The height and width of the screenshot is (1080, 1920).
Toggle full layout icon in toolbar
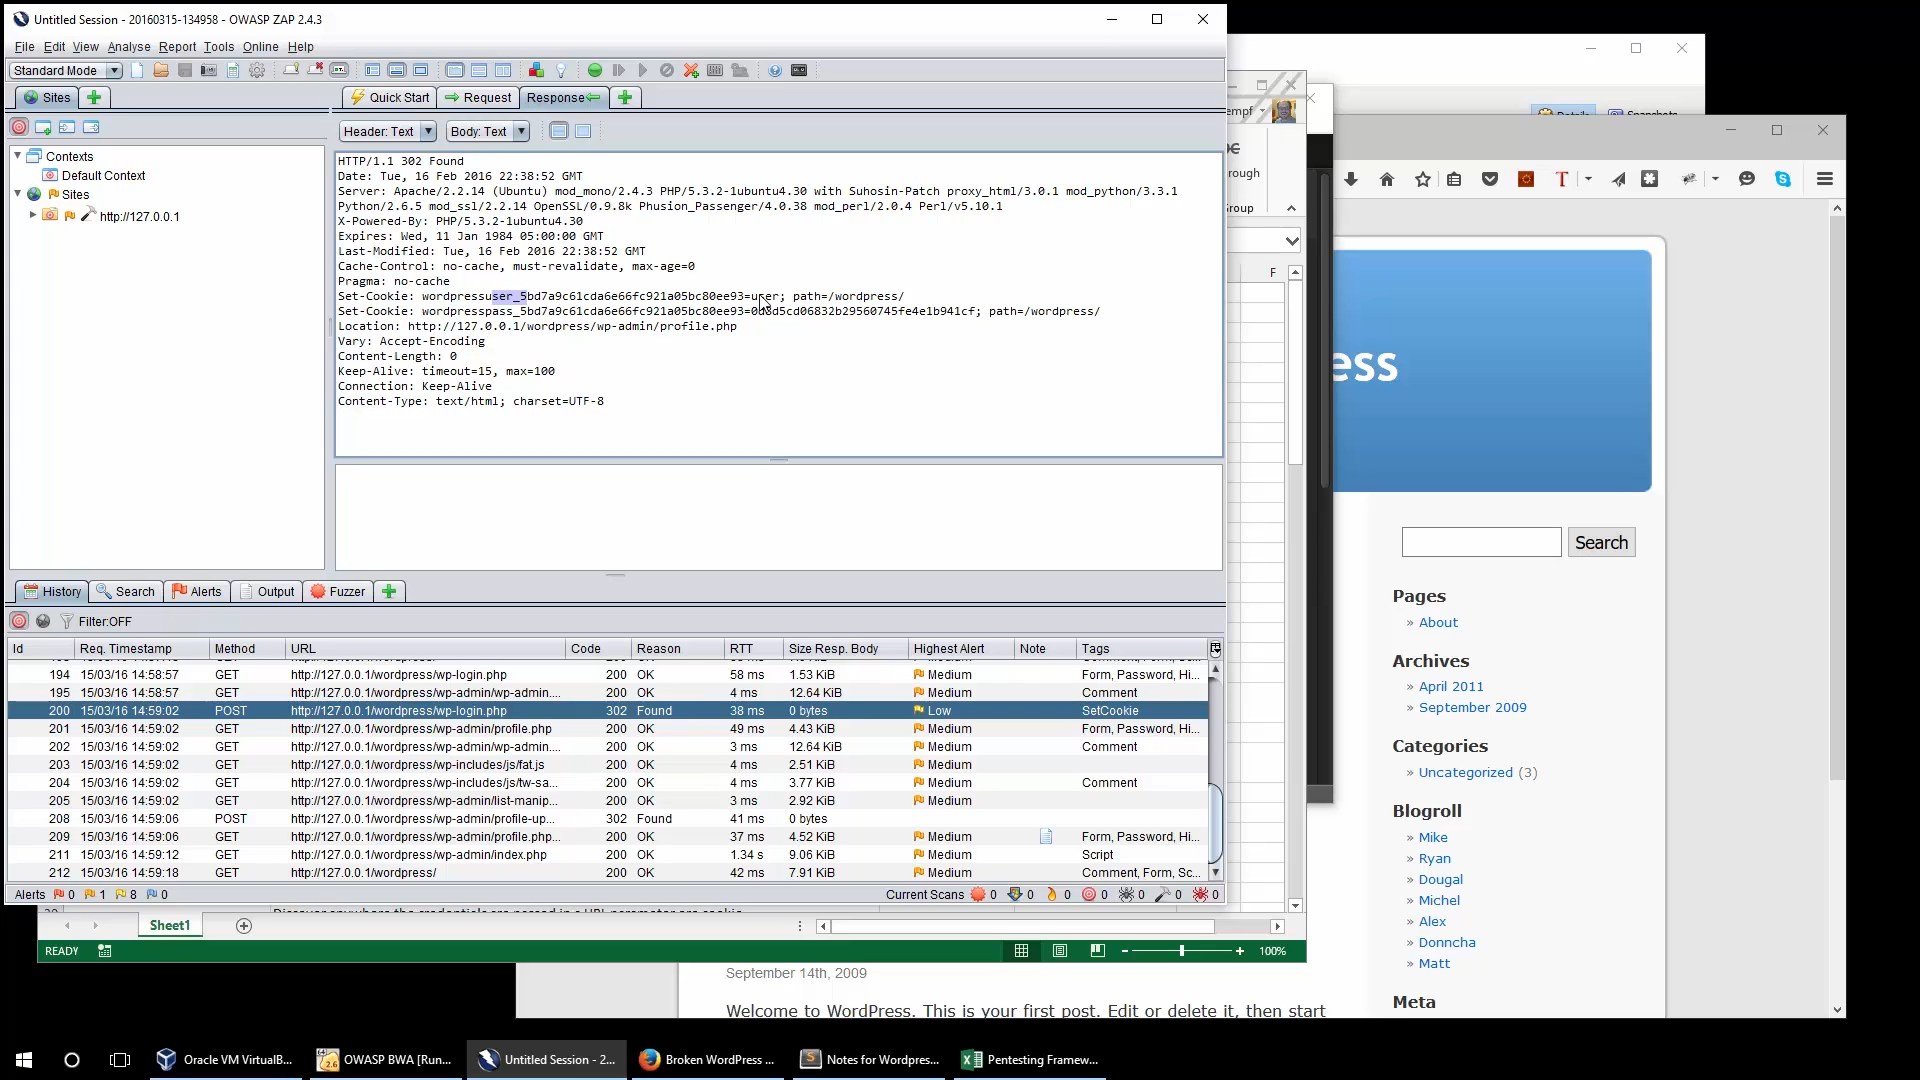(x=421, y=70)
